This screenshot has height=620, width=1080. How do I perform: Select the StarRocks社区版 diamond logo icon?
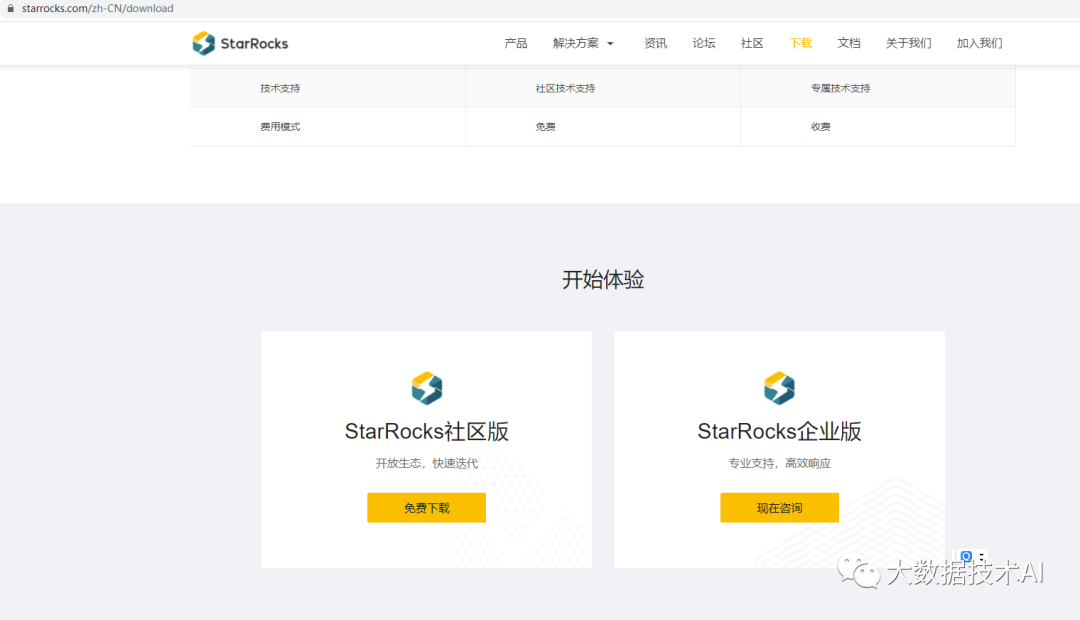426,388
